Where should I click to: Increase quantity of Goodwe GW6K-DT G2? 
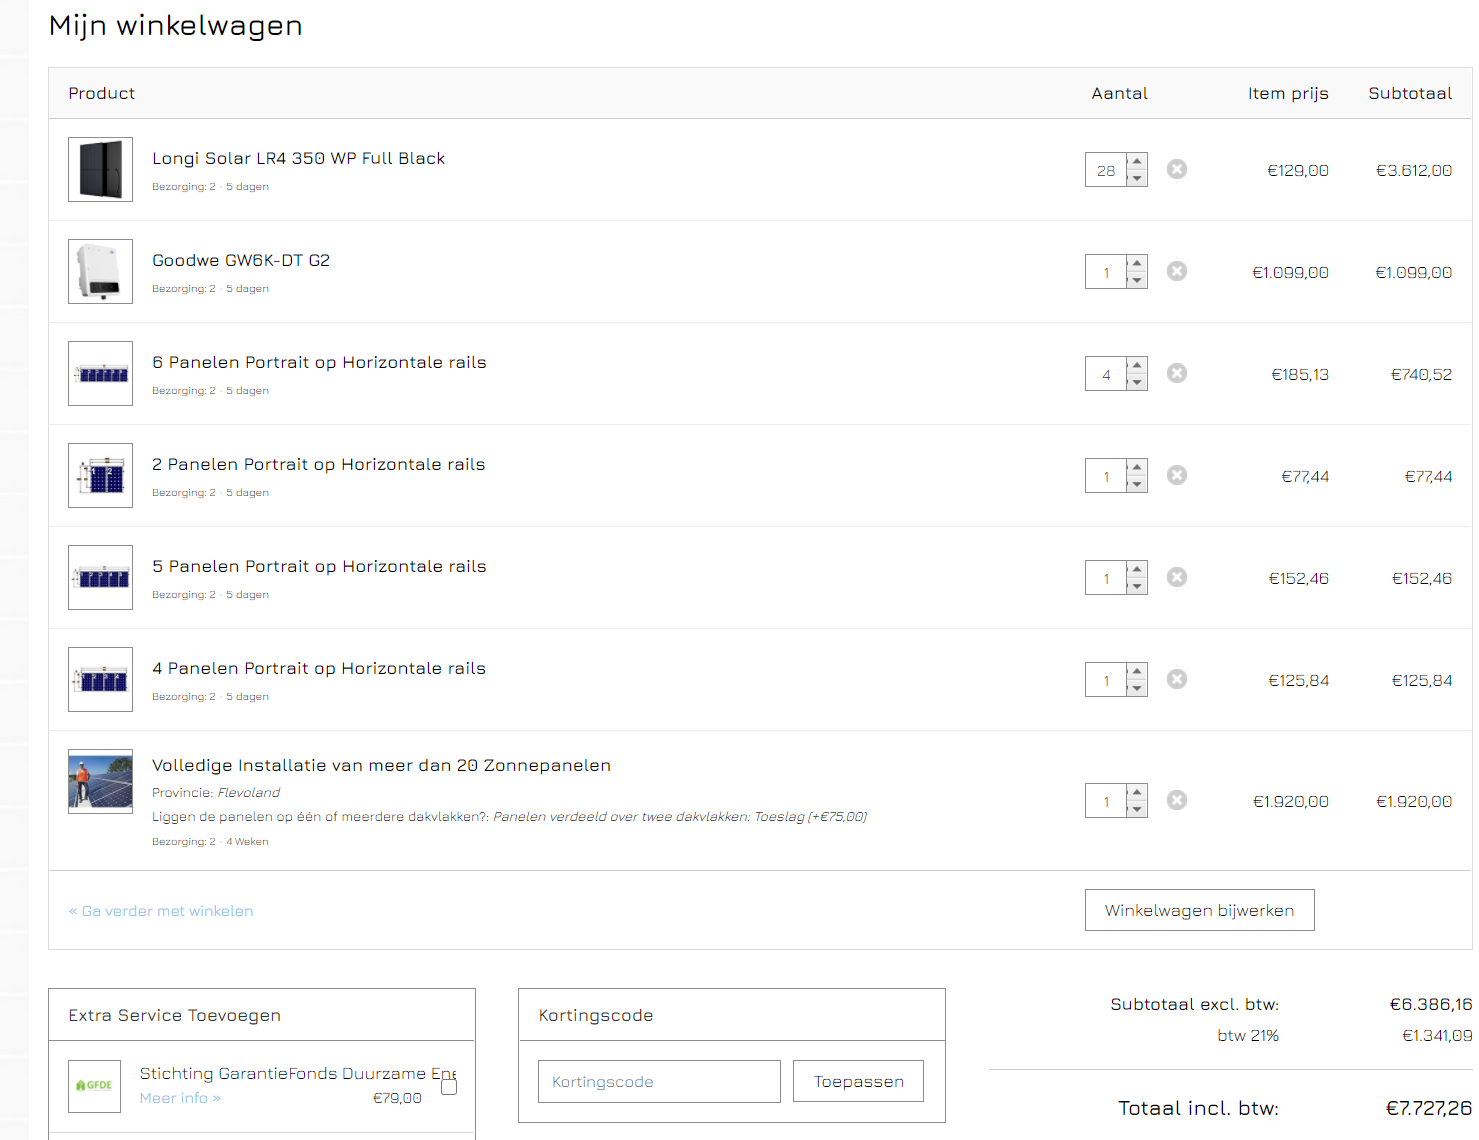tap(1137, 263)
